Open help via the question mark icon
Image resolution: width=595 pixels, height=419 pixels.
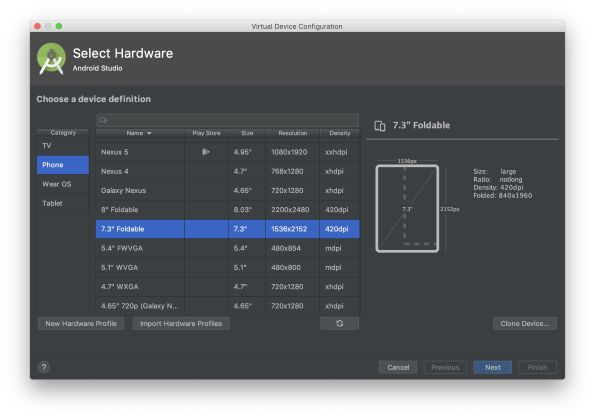point(44,367)
